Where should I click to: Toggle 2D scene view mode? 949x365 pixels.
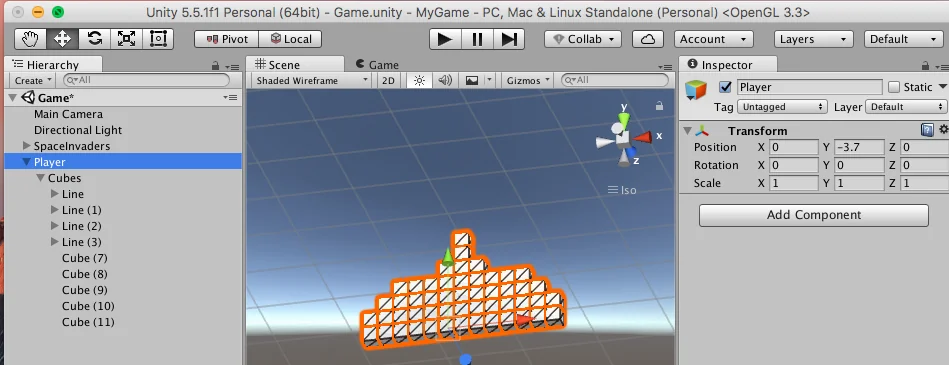[x=389, y=81]
